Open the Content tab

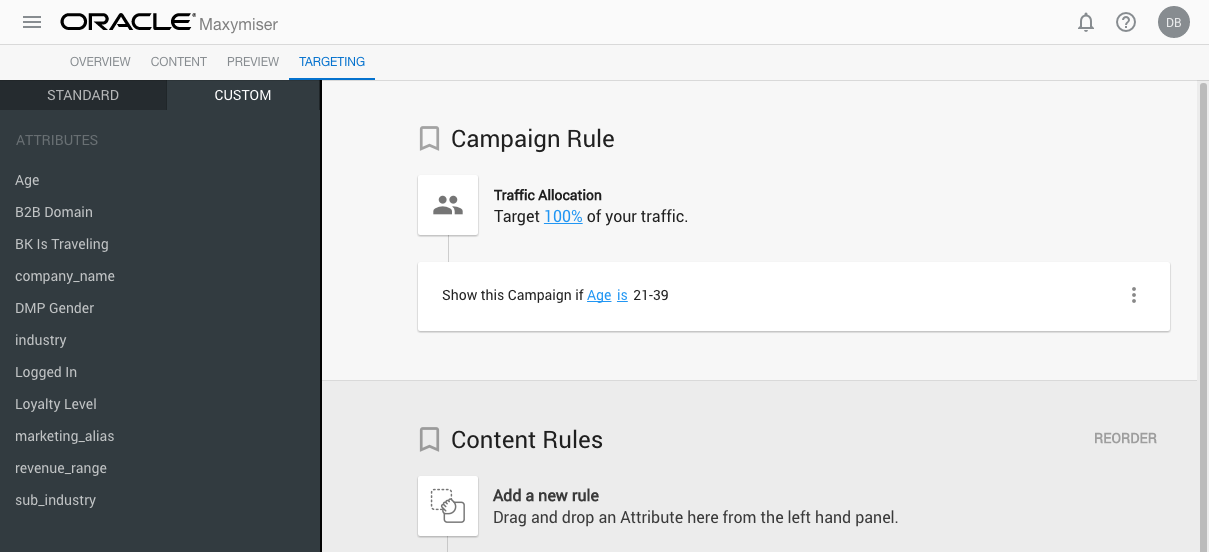point(179,62)
